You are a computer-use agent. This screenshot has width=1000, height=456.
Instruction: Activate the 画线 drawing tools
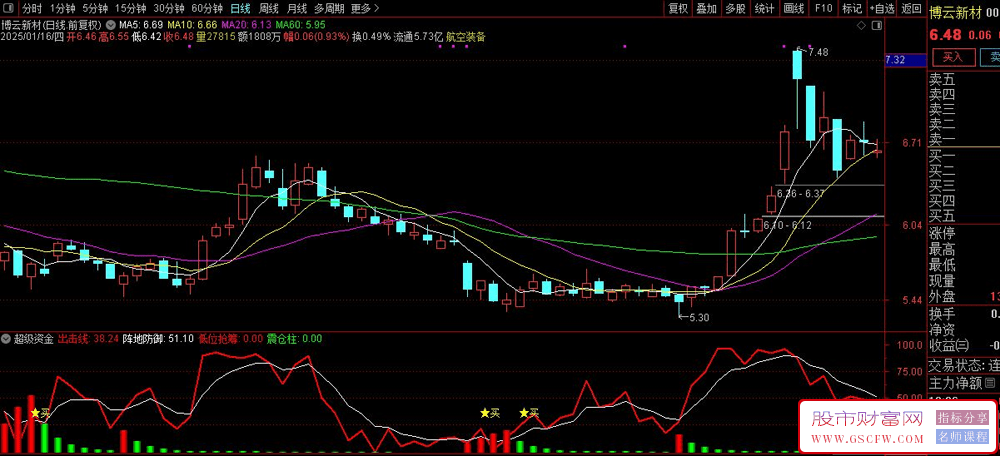coord(794,8)
